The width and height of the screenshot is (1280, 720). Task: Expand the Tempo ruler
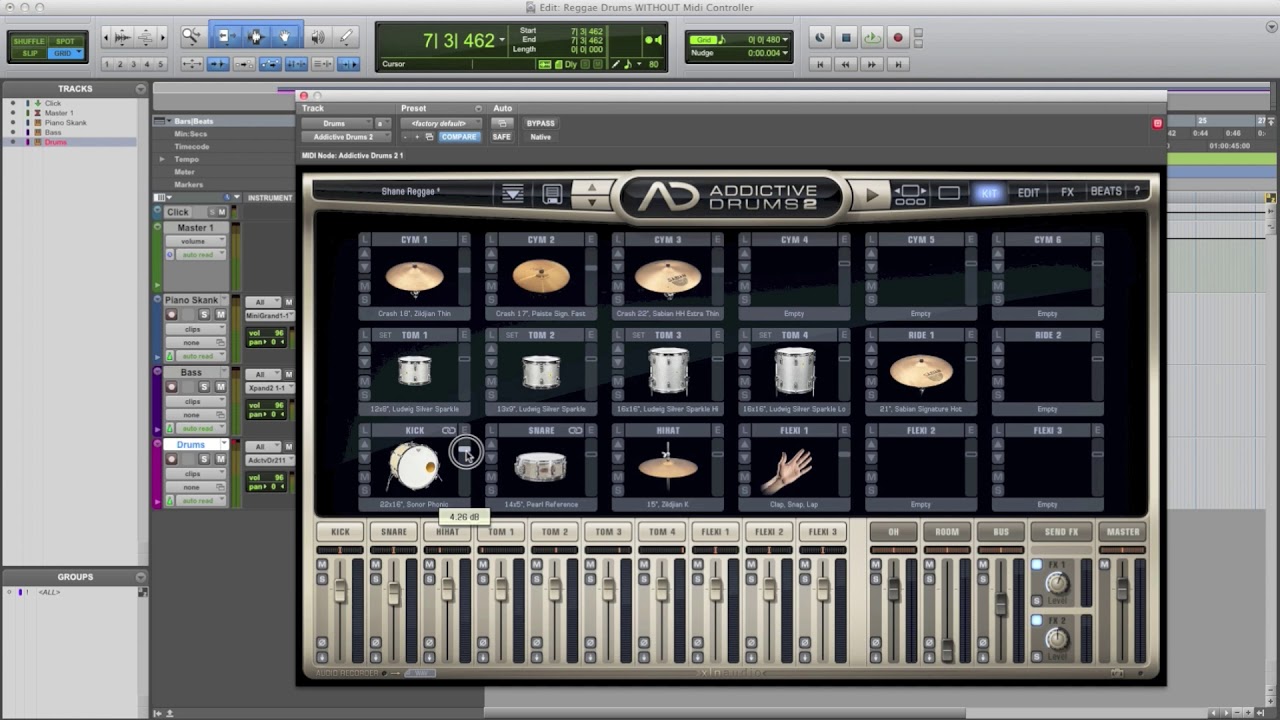pos(162,159)
